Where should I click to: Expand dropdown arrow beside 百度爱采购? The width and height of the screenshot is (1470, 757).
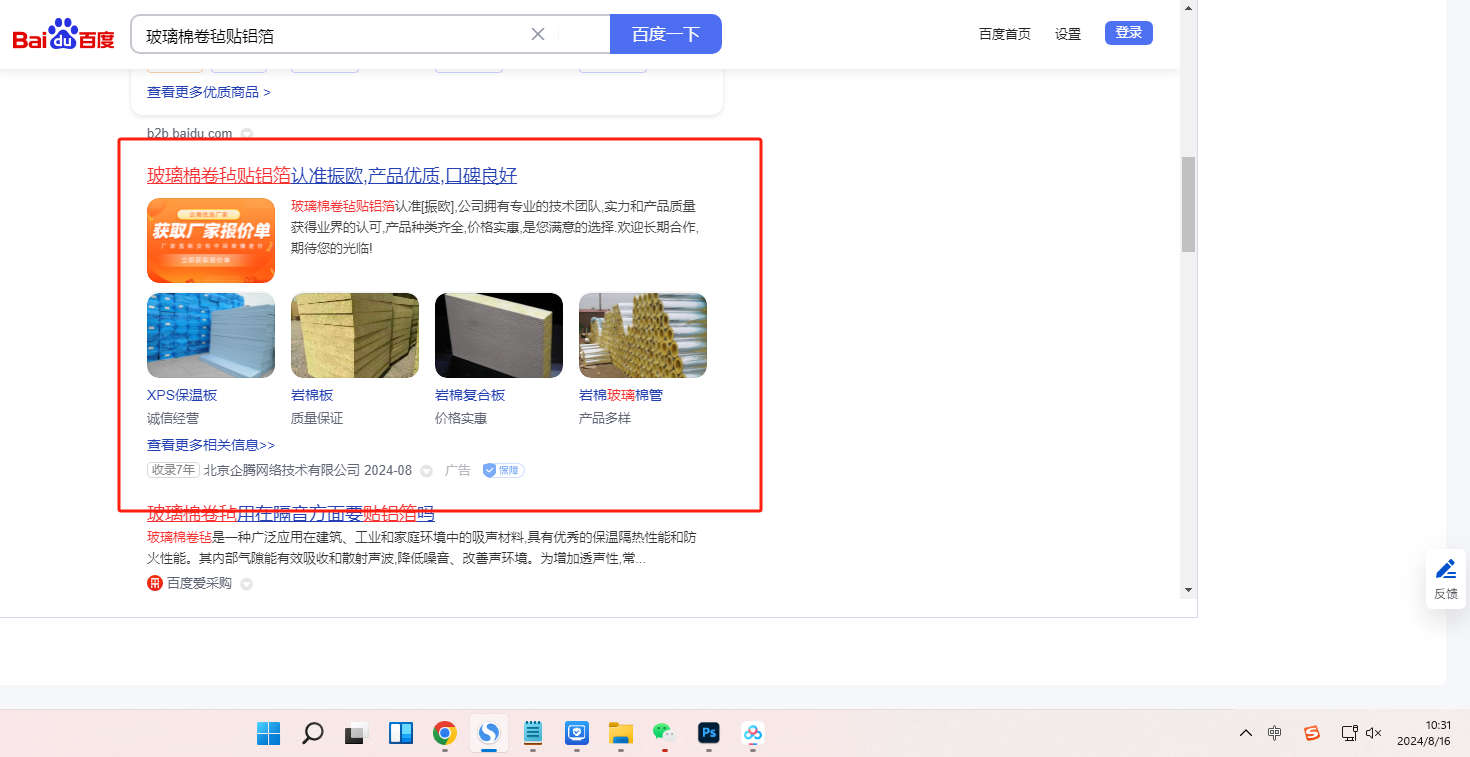[246, 584]
